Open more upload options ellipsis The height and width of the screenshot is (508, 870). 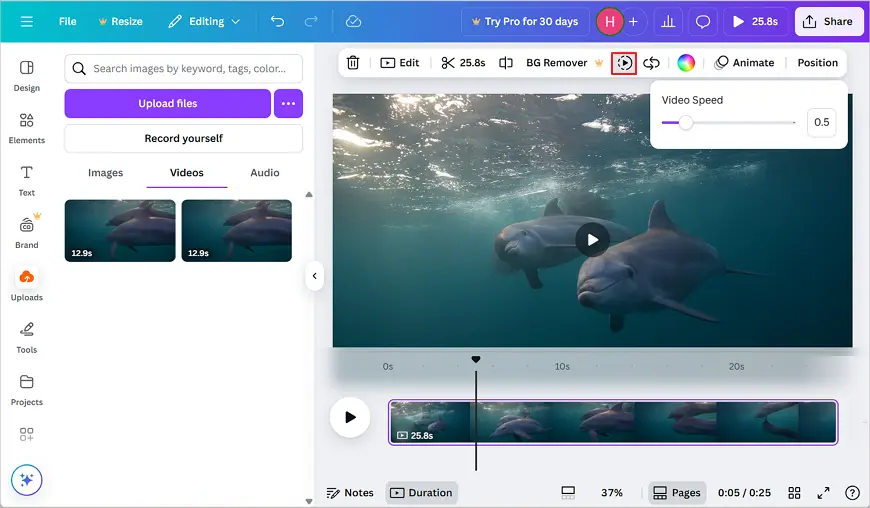tap(289, 104)
